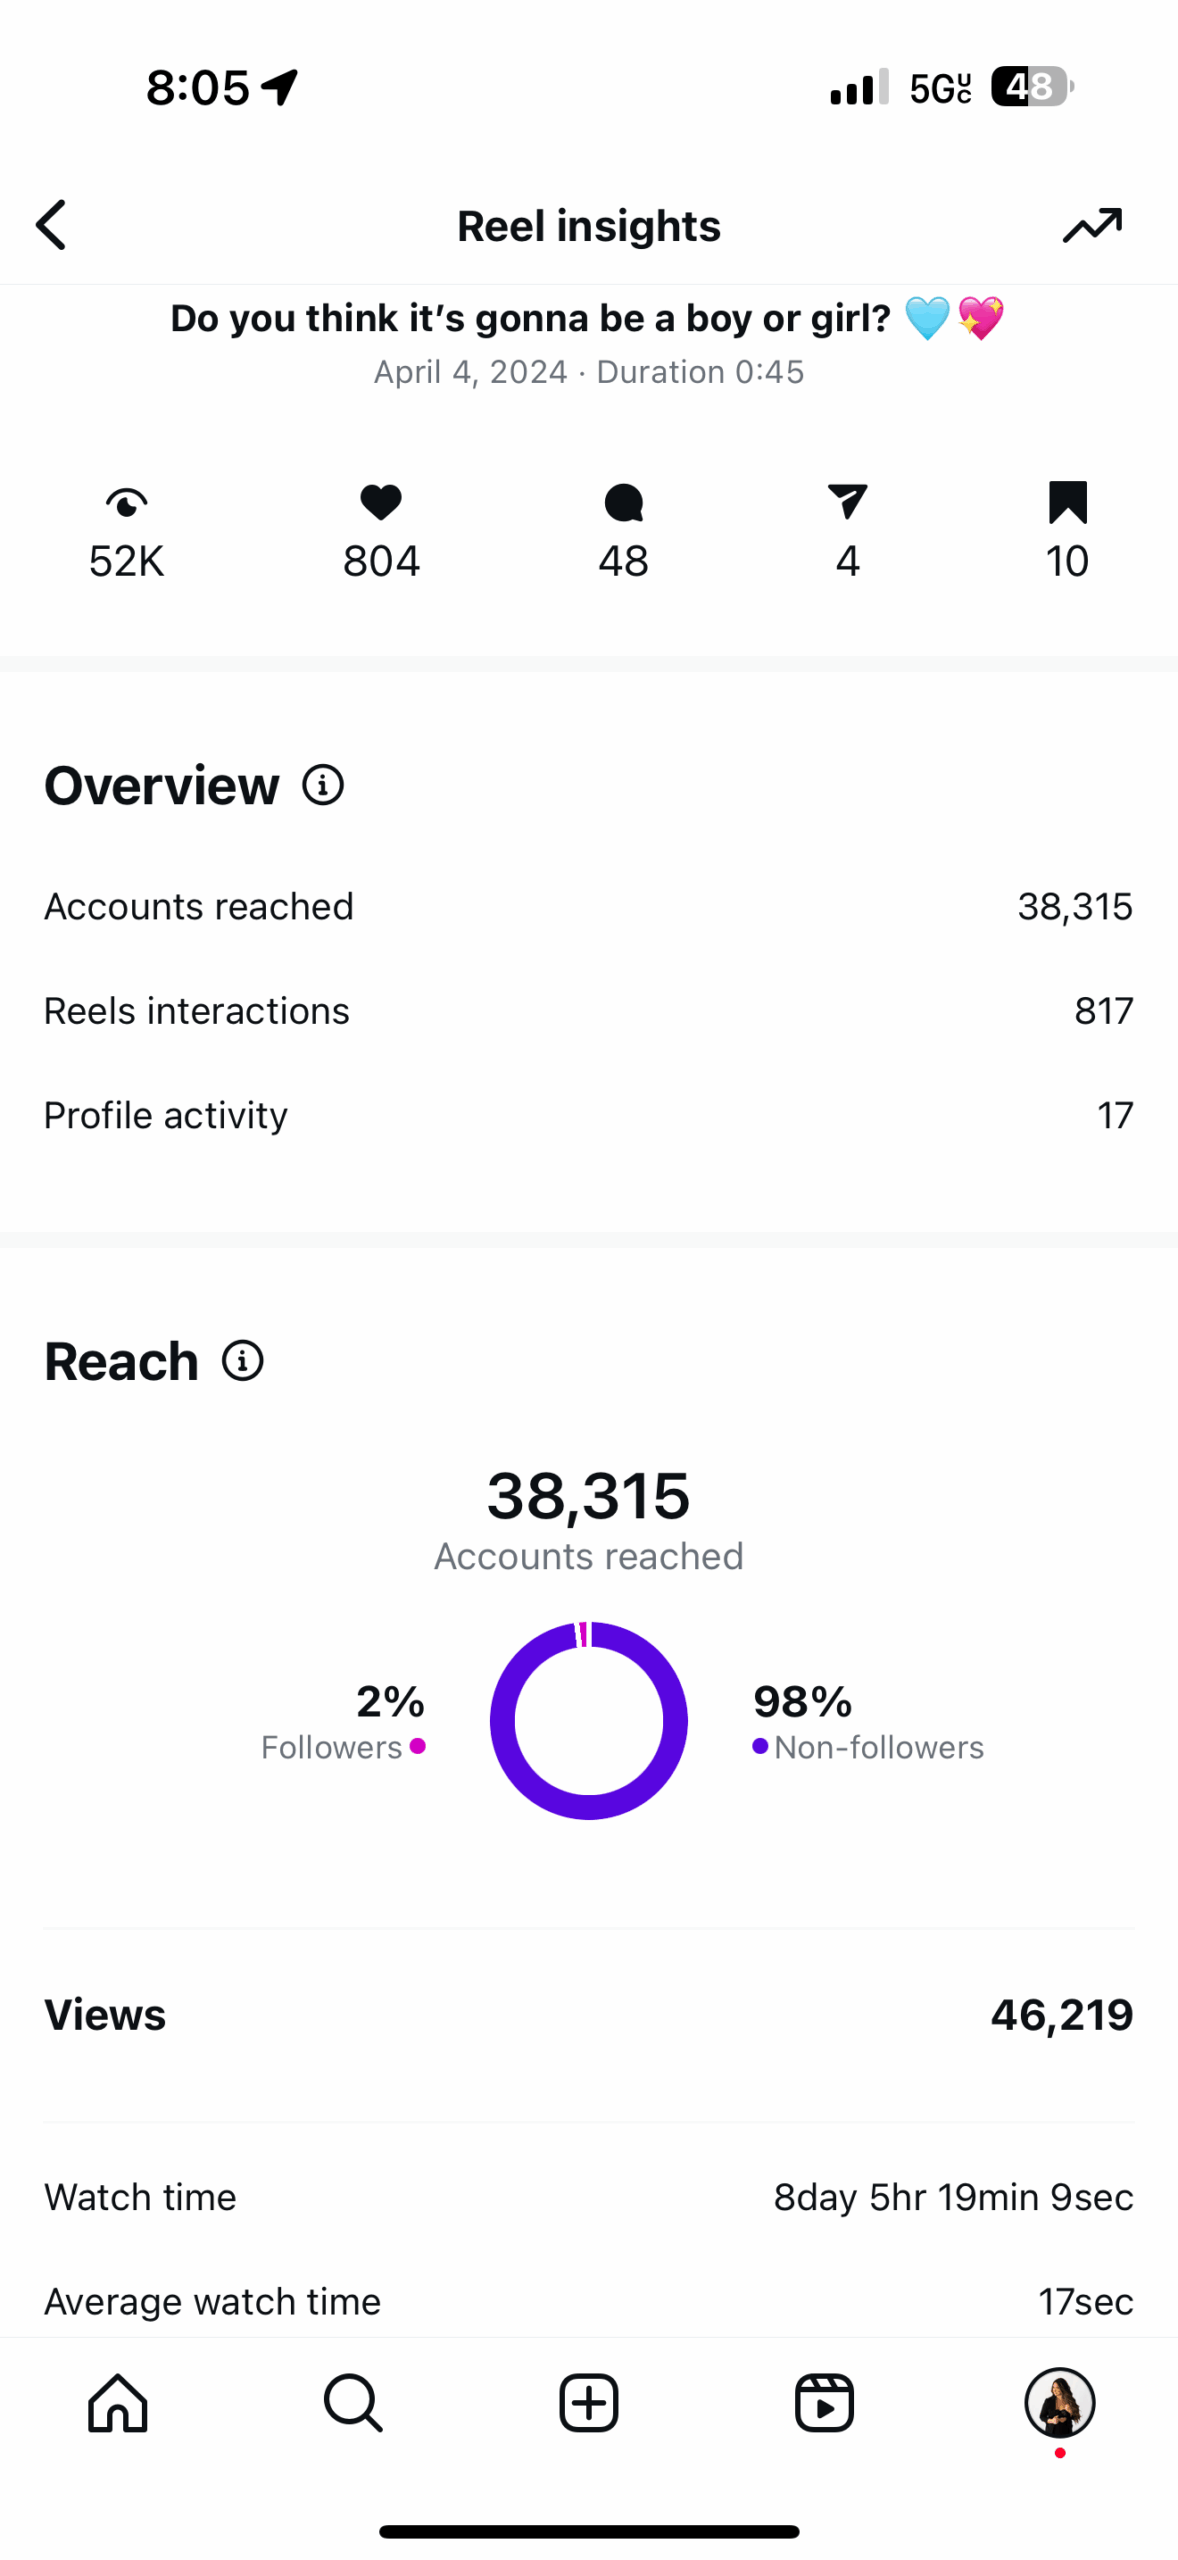The height and width of the screenshot is (2560, 1178).
Task: Open the profile picture tab
Action: 1060,2402
